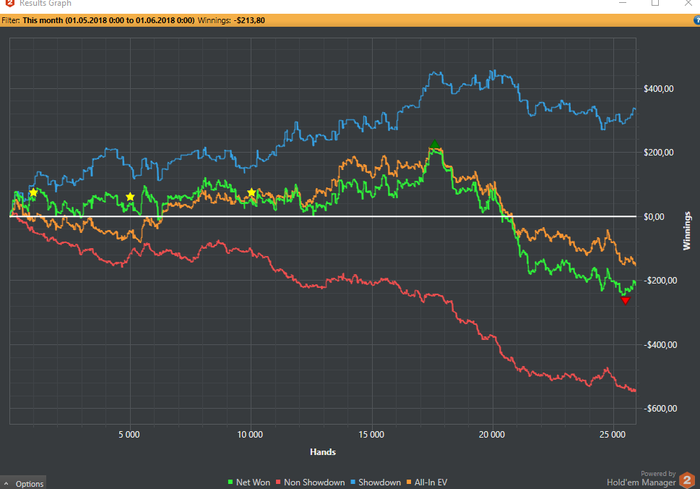The width and height of the screenshot is (700, 489).
Task: Minimize the Results Graph window
Action: (x=623, y=3)
